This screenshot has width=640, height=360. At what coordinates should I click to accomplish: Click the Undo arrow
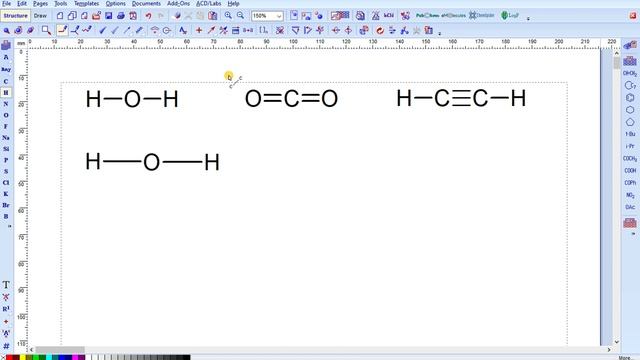[149, 16]
